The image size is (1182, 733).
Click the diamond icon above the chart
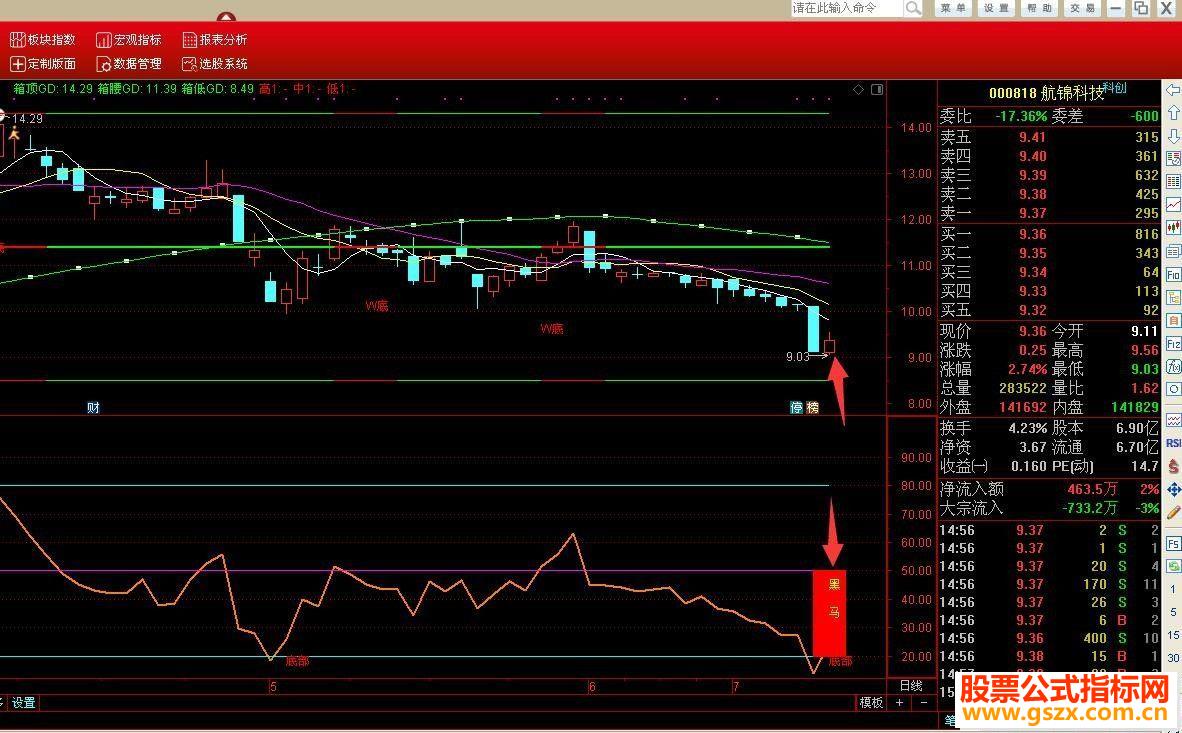(859, 90)
